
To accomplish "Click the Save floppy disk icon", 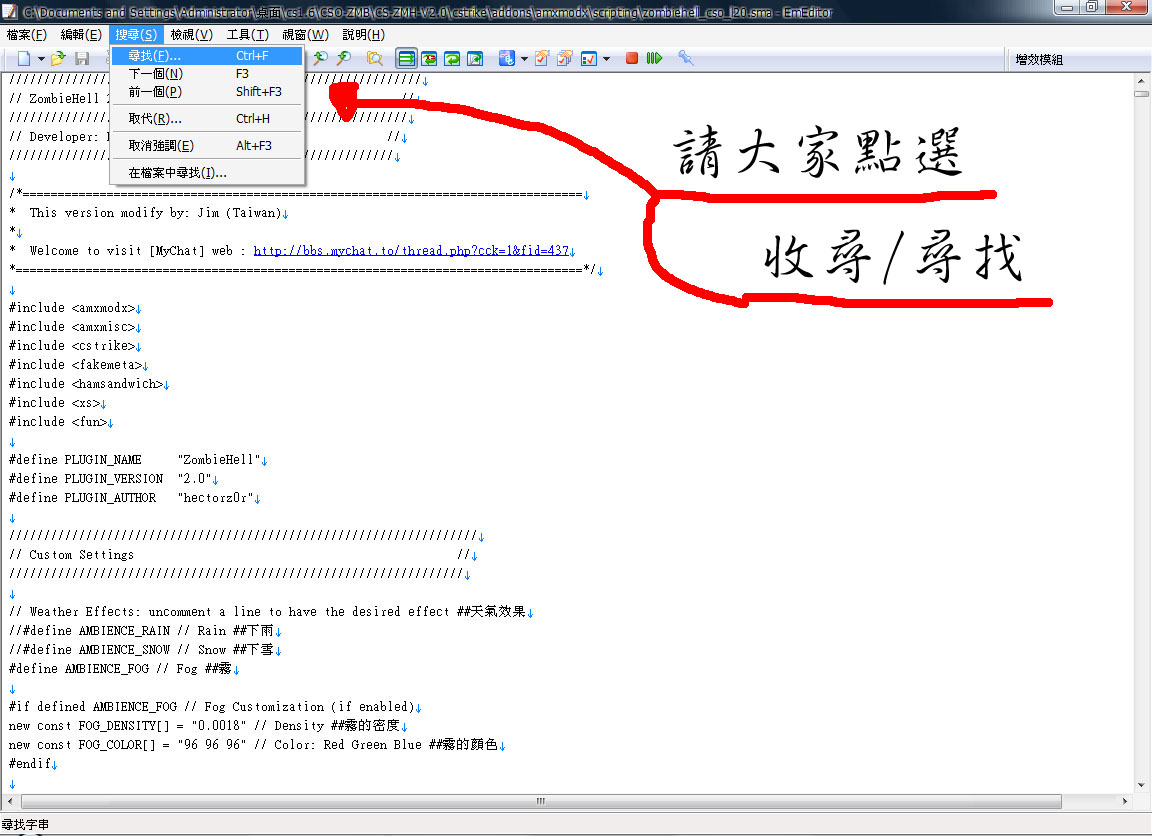I will pos(82,59).
